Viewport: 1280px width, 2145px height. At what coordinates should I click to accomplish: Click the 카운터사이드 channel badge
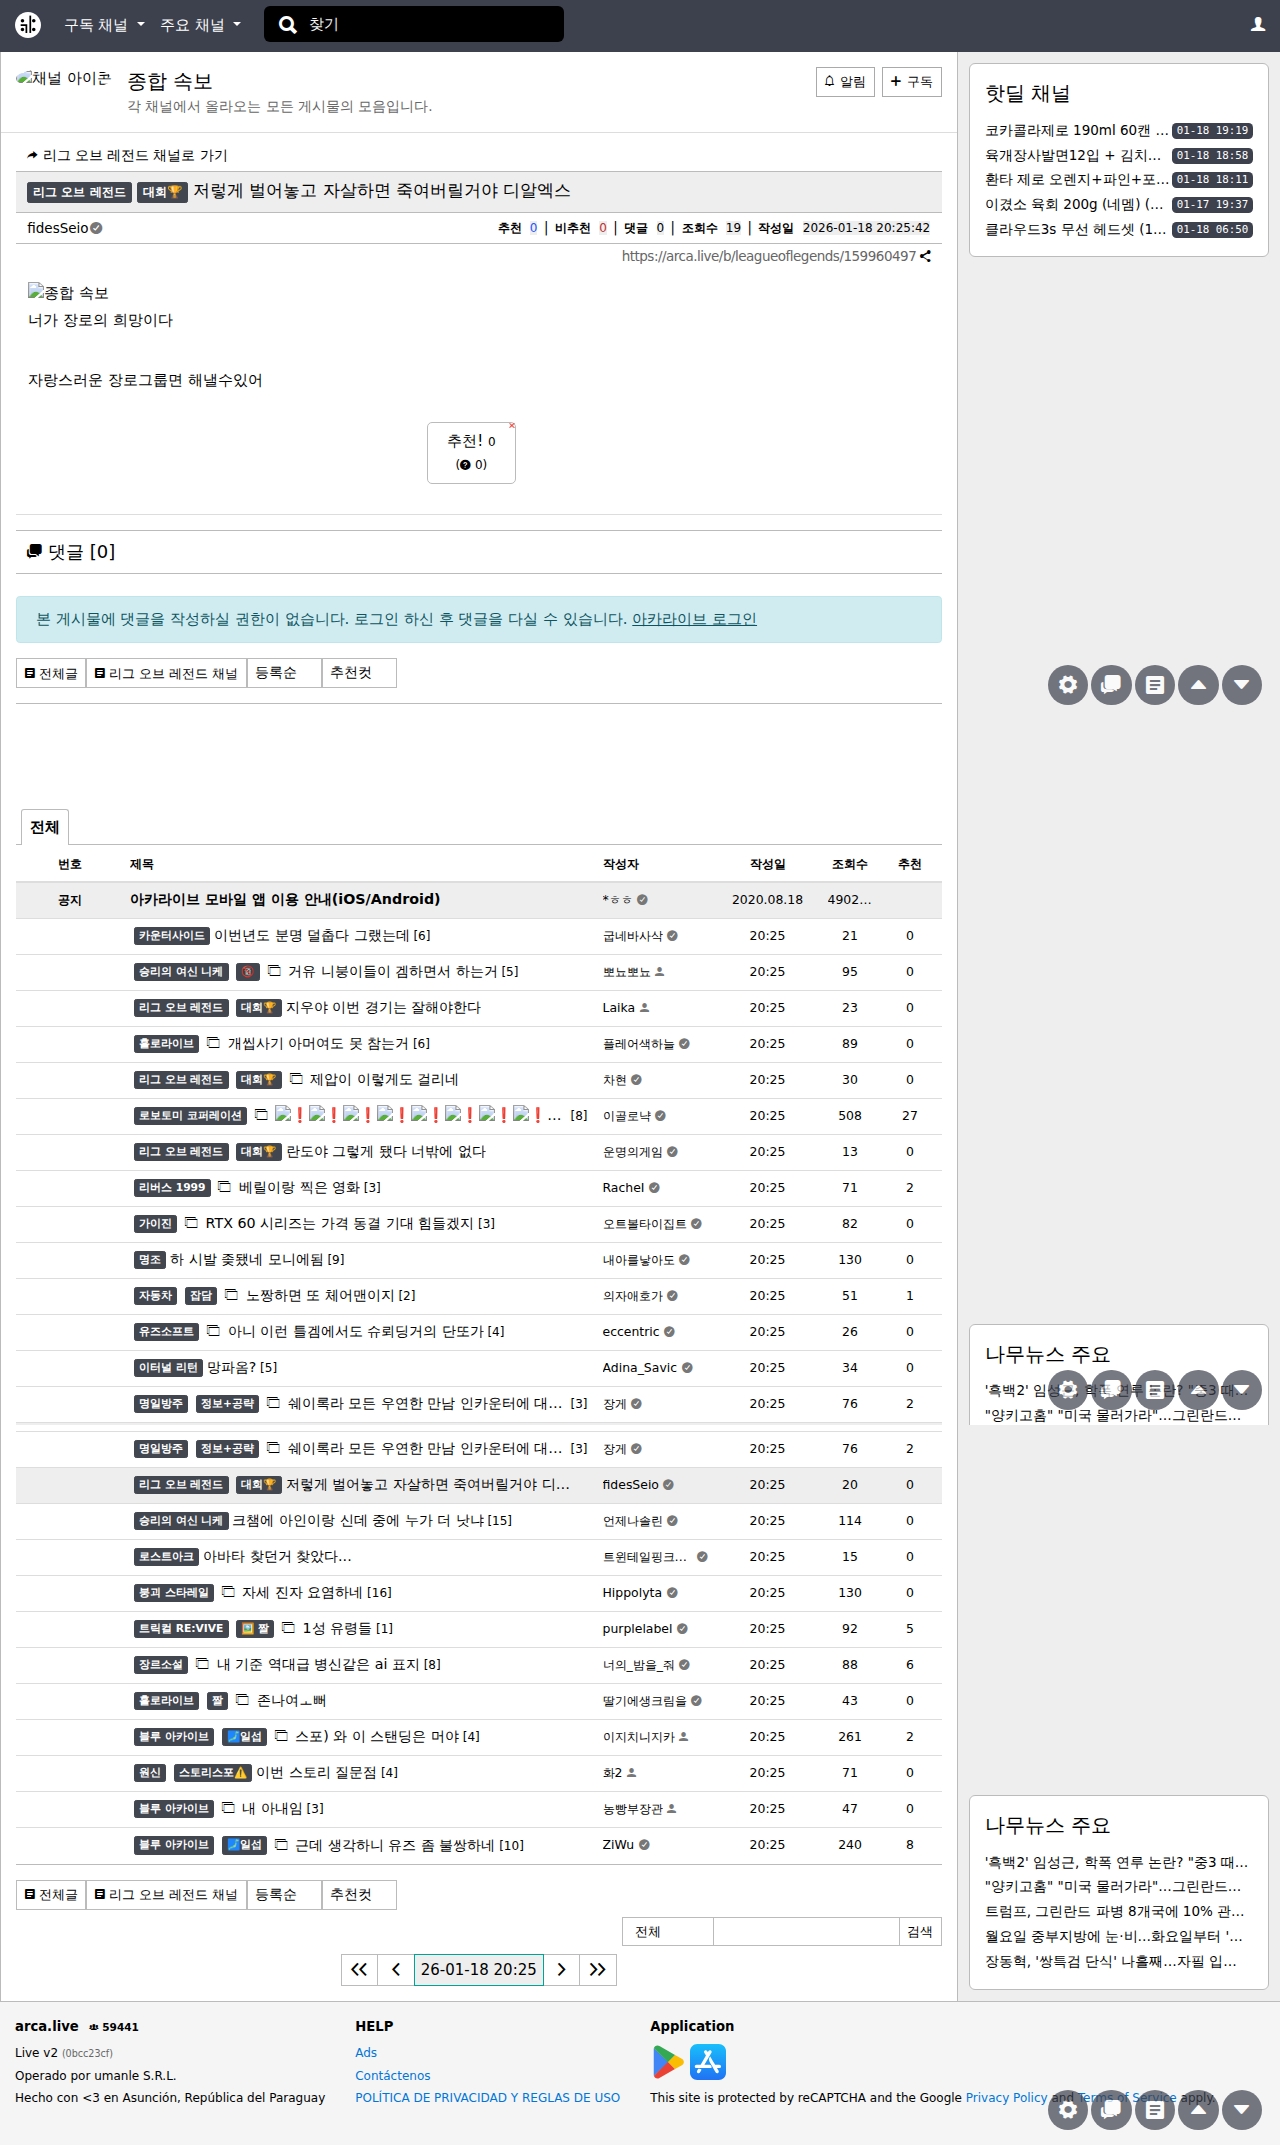click(172, 936)
